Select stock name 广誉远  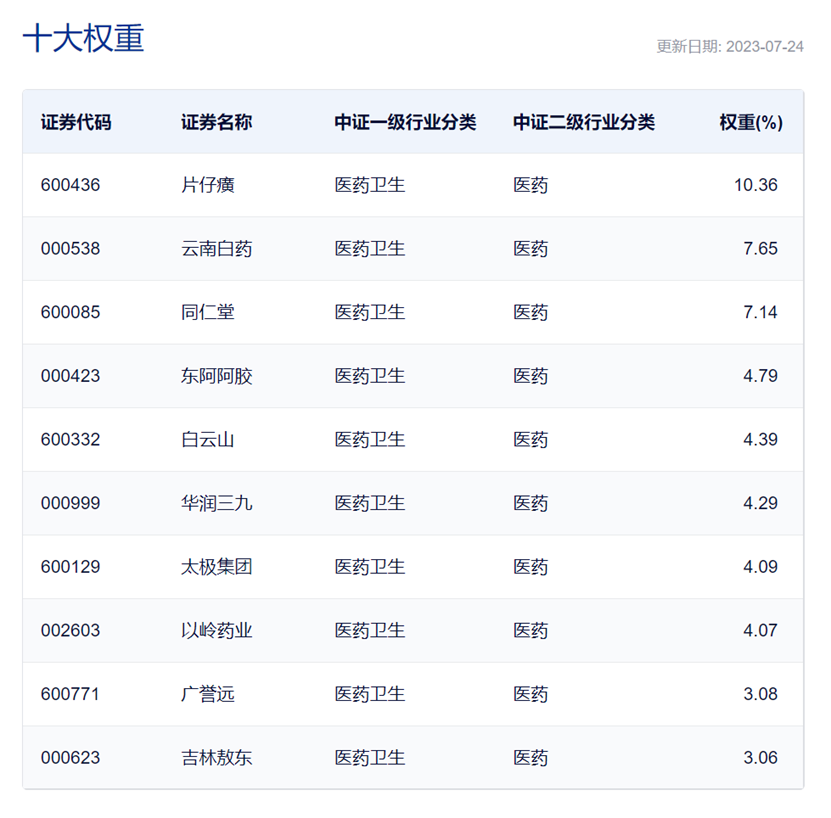point(208,694)
